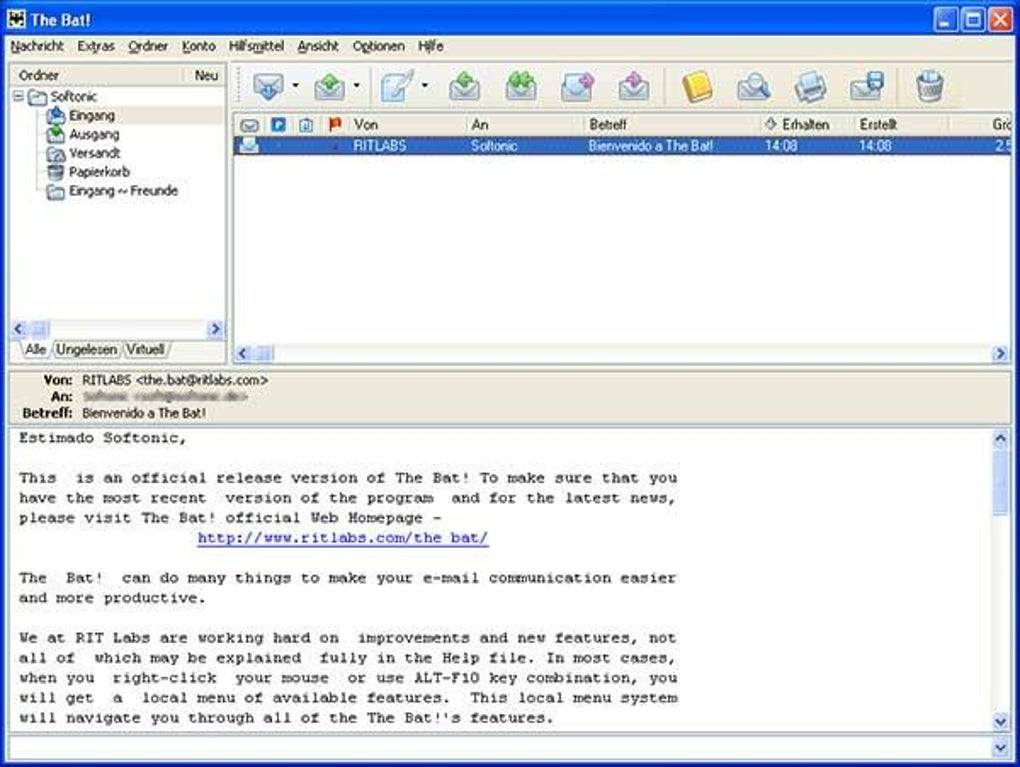
Task: Open the Hilfsmittel menu
Action: pyautogui.click(x=256, y=46)
